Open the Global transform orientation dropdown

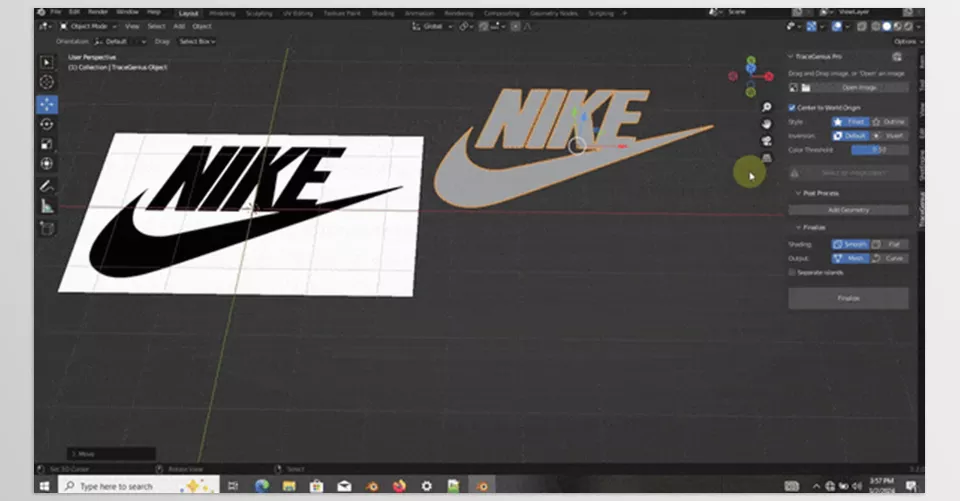click(x=433, y=26)
